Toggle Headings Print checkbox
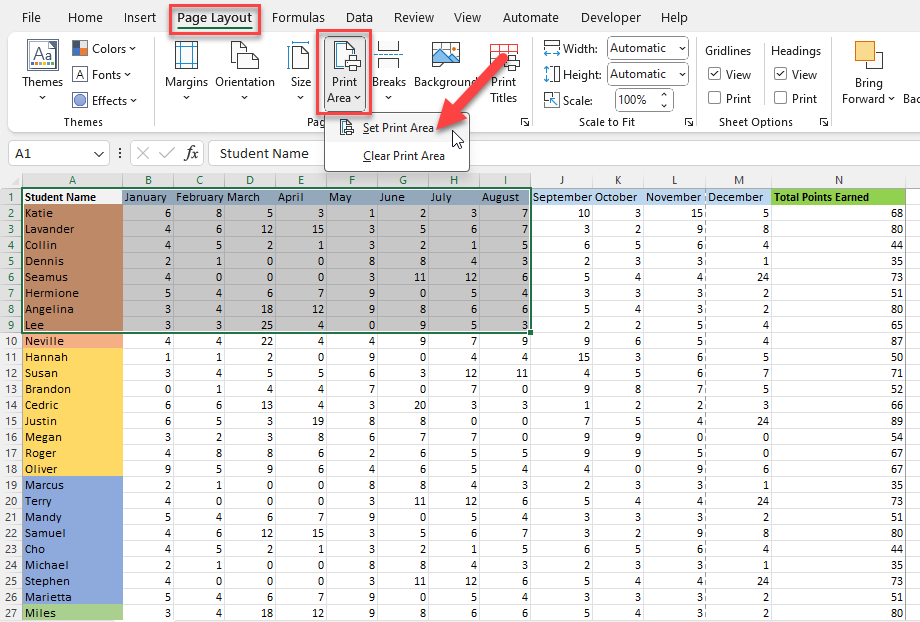This screenshot has width=920, height=622. 780,98
